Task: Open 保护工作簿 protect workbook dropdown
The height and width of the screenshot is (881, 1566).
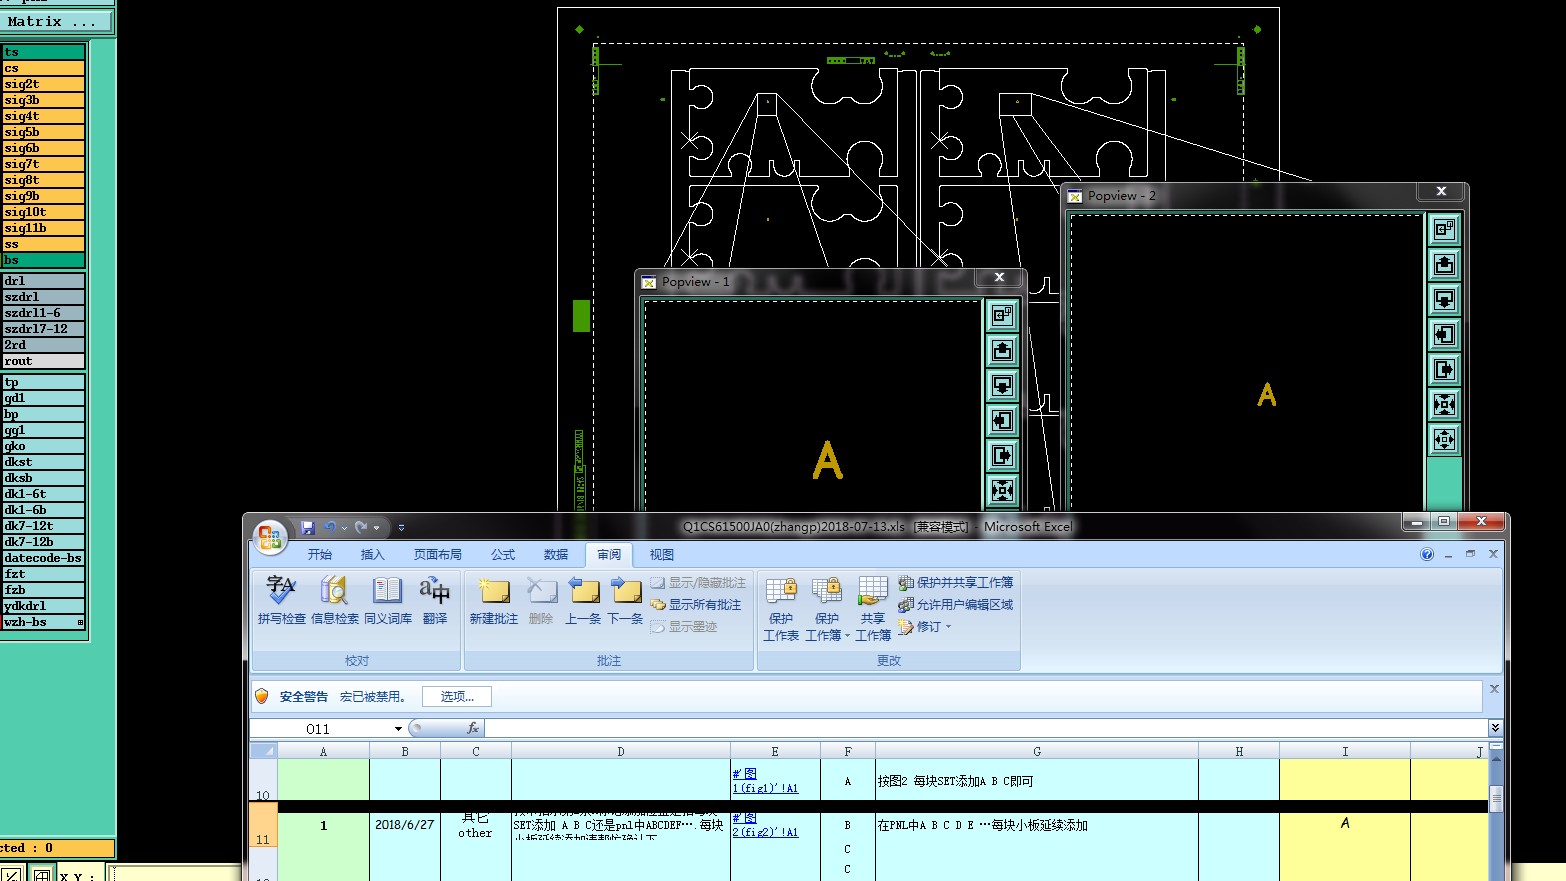Action: coord(827,608)
